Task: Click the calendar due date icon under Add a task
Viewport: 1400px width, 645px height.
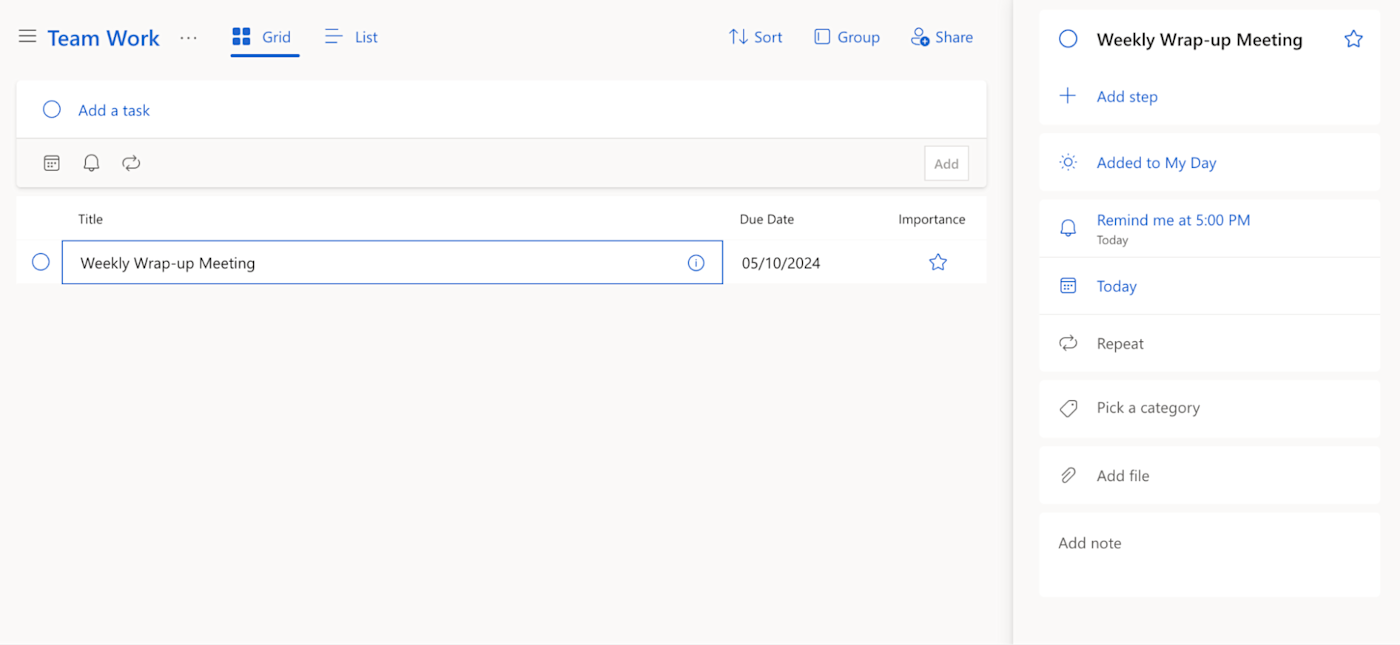Action: click(52, 163)
